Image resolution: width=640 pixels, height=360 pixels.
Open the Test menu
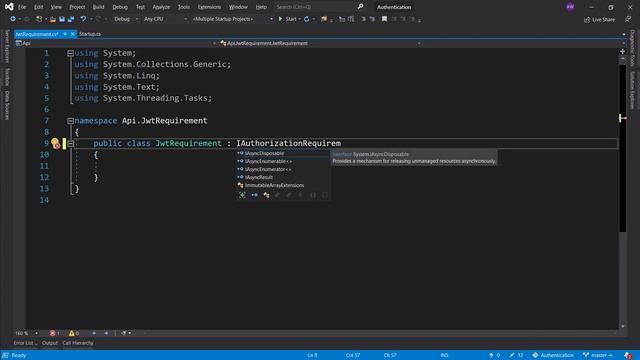pos(140,7)
